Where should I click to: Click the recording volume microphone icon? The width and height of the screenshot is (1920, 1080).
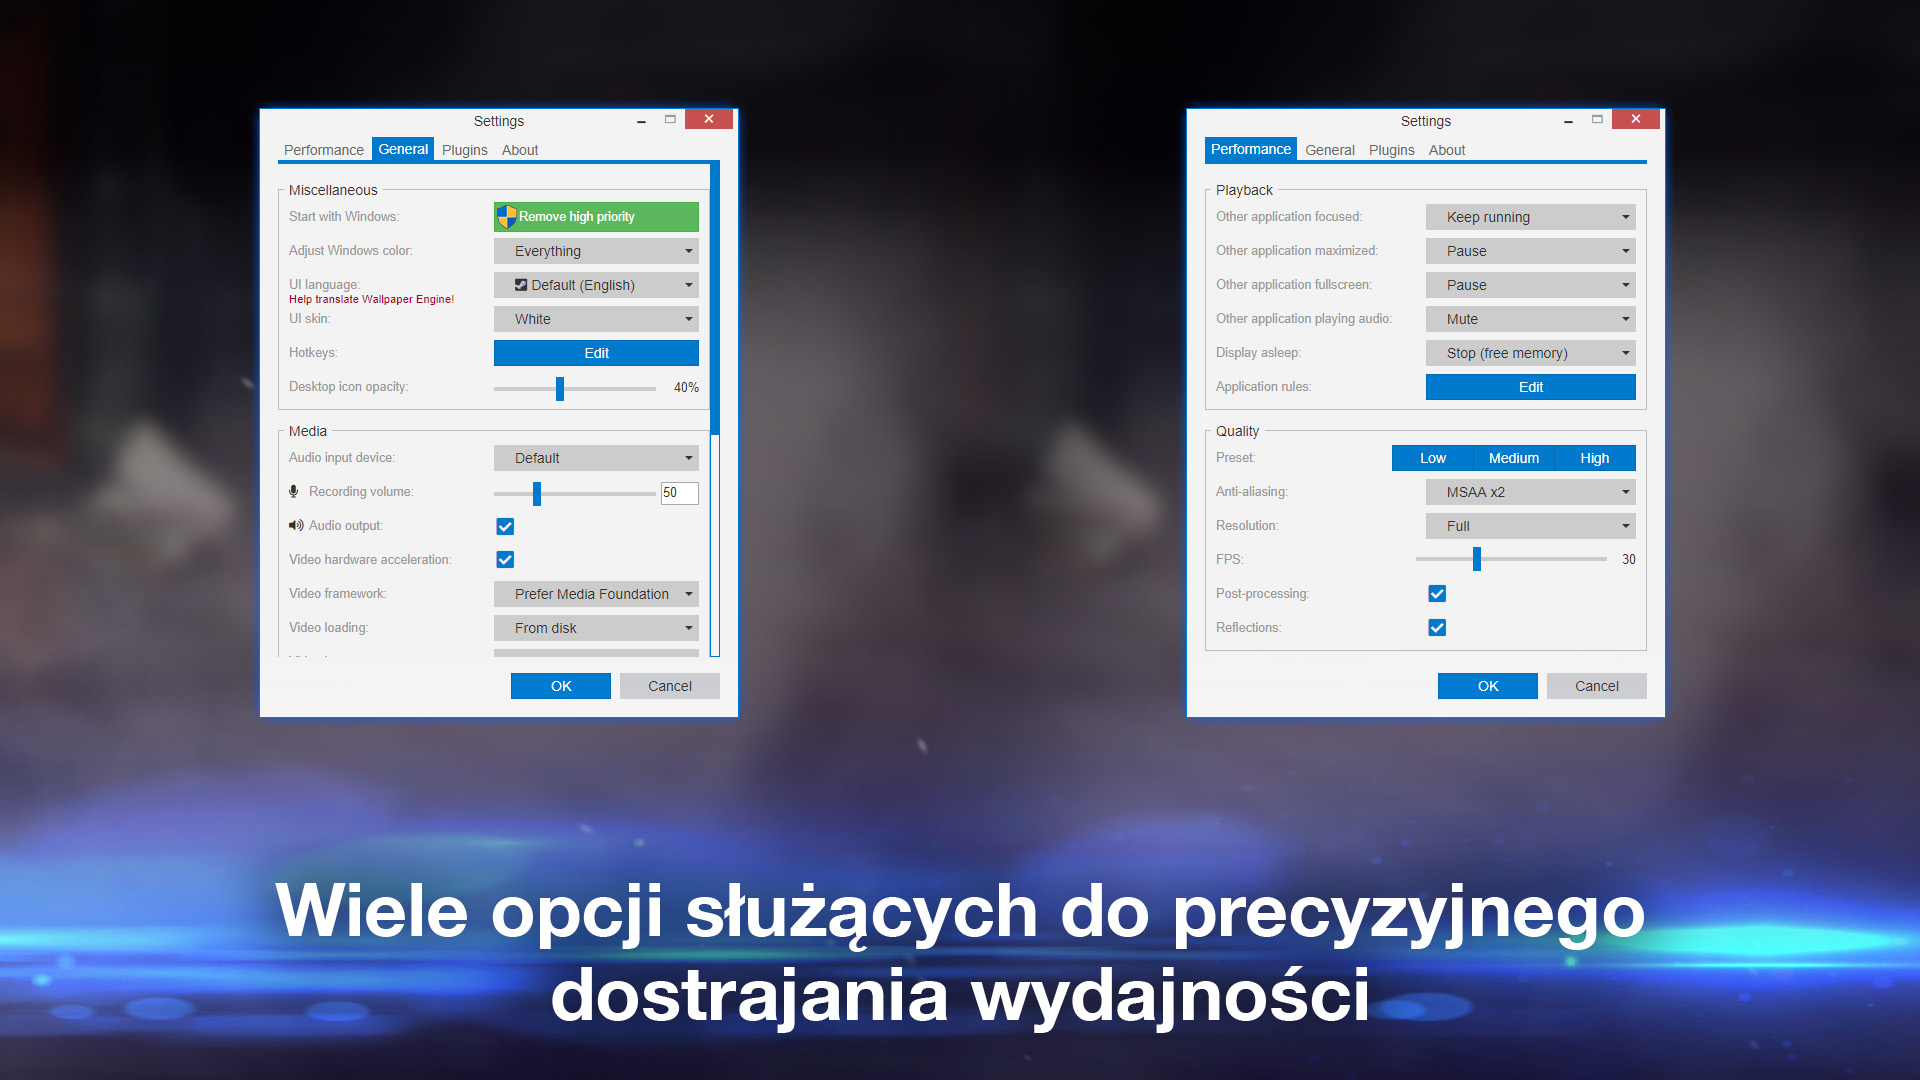click(x=291, y=491)
